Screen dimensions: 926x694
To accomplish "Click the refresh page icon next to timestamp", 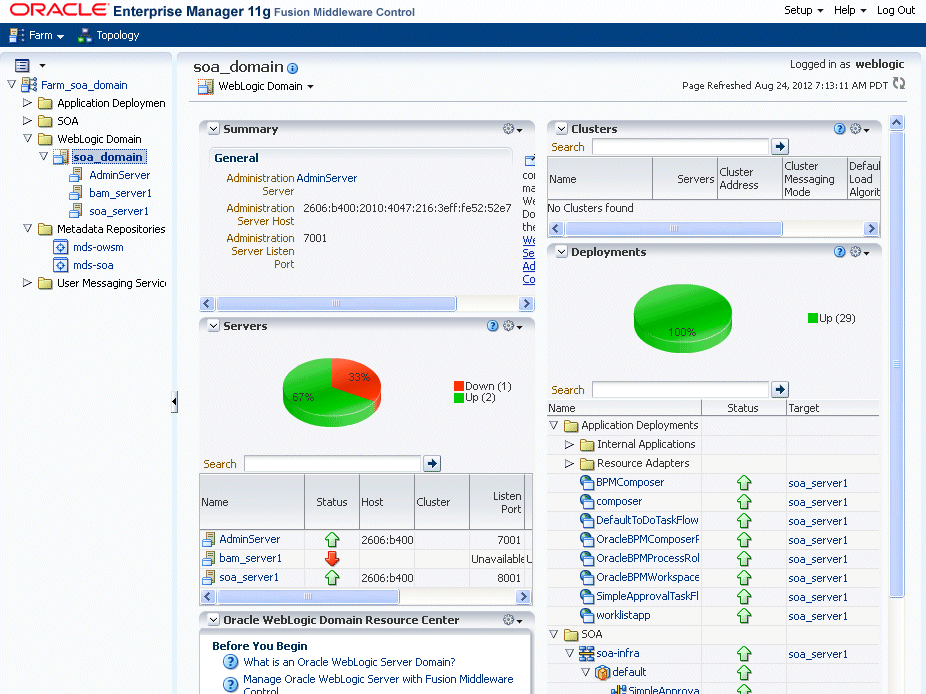I will coord(899,84).
